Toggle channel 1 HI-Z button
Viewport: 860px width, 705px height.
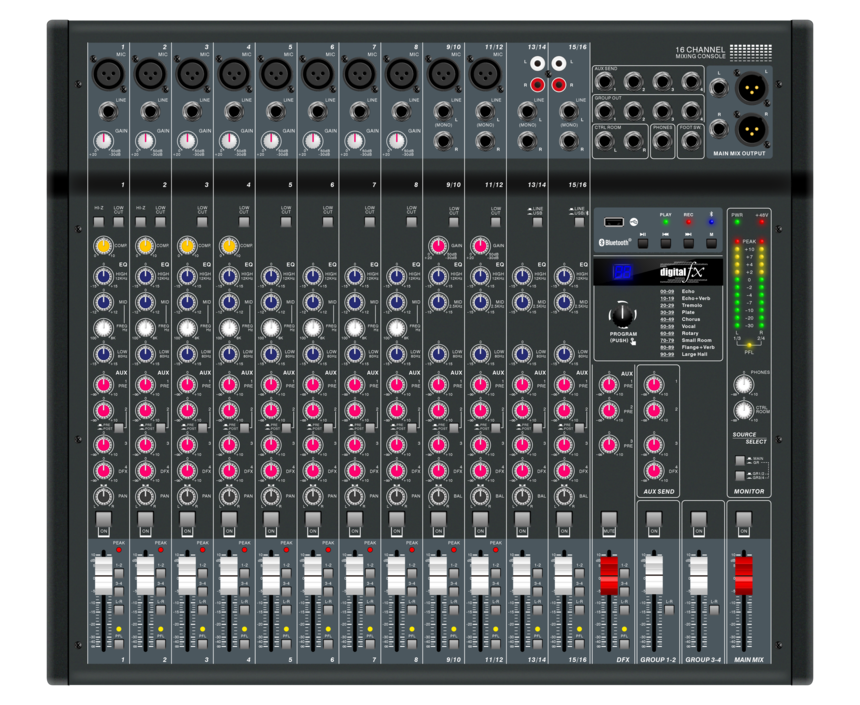pos(99,222)
